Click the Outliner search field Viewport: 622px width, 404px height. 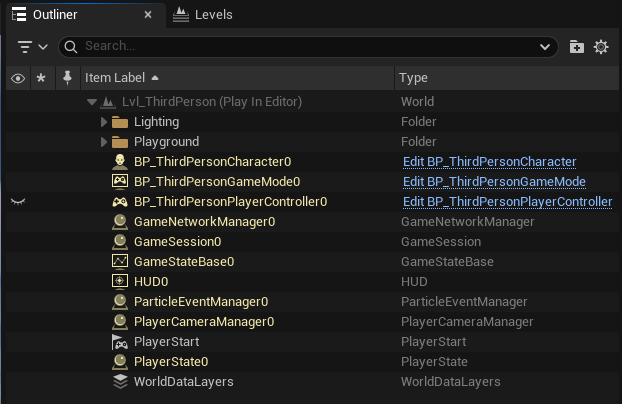click(300, 47)
